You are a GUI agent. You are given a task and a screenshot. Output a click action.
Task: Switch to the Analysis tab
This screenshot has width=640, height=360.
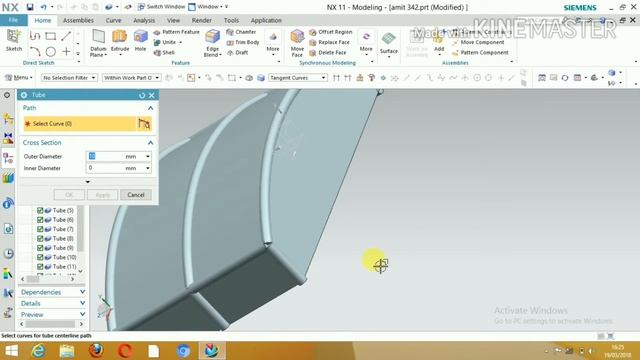tap(144, 20)
